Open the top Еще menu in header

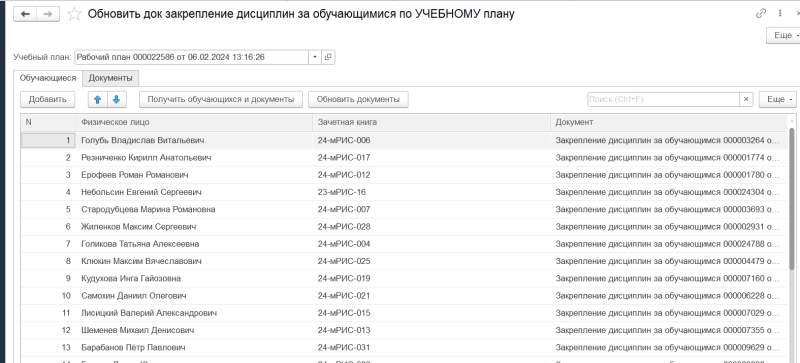click(x=783, y=35)
